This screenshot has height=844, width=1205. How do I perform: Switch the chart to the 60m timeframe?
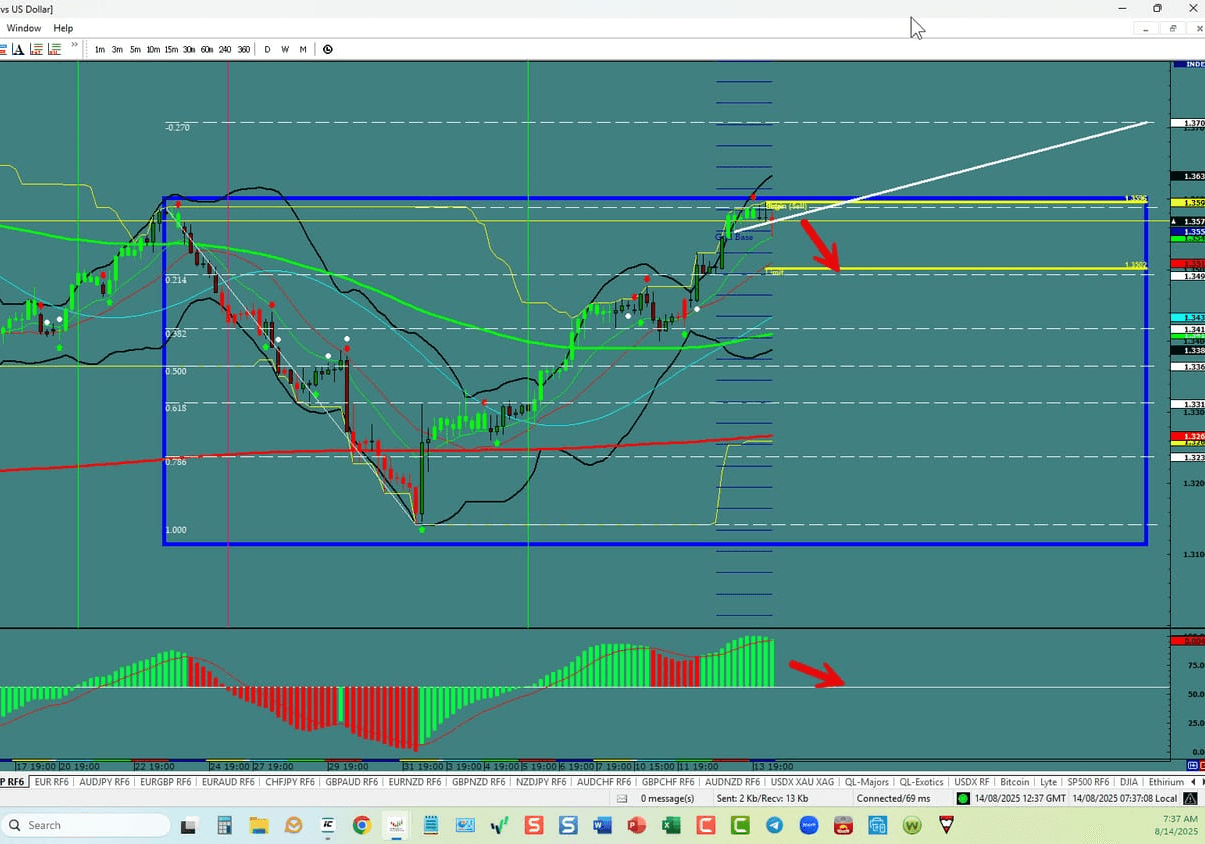coord(207,49)
